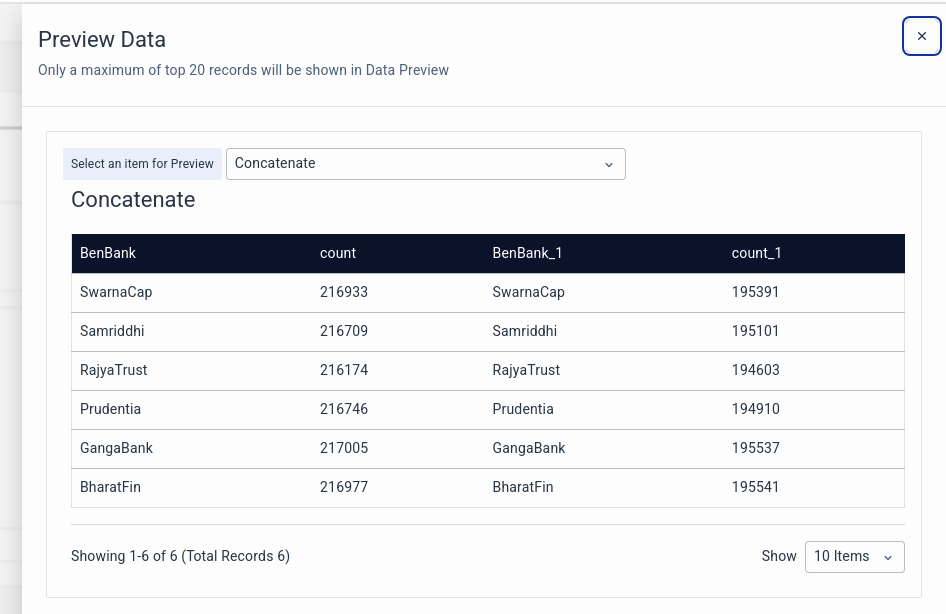Select the SwarnaCap row in the table

[300, 292]
